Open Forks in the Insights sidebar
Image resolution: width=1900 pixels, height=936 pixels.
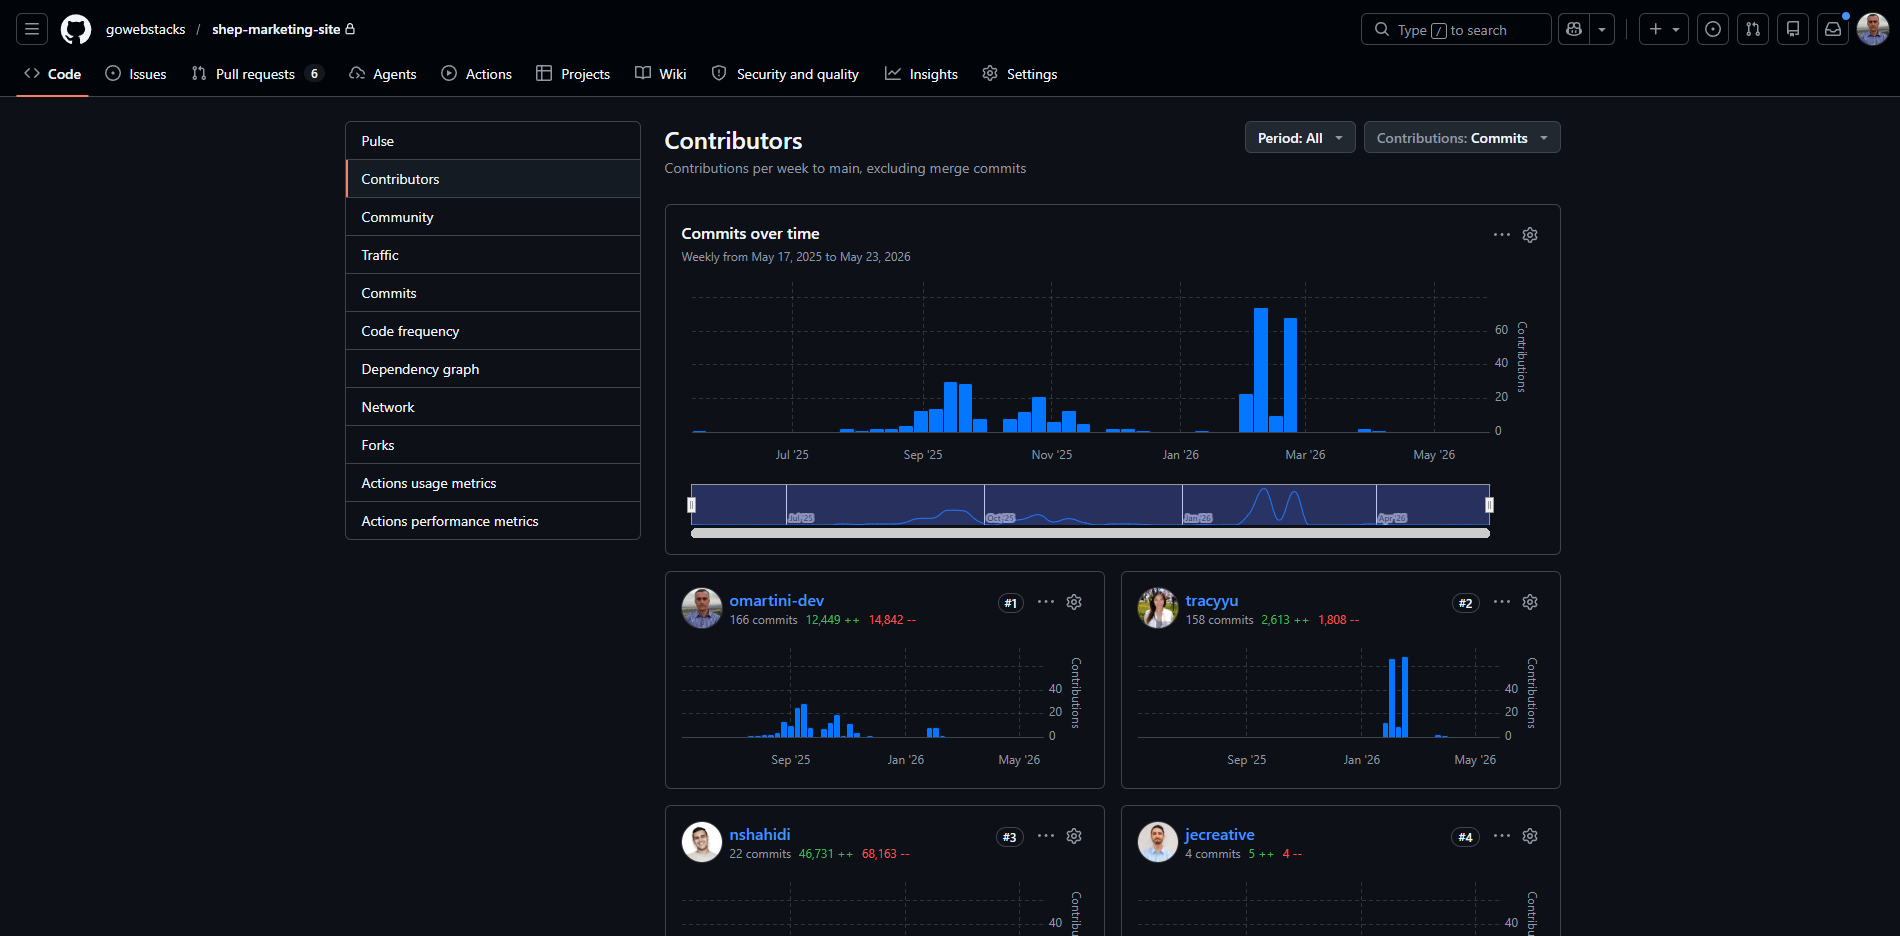(493, 445)
